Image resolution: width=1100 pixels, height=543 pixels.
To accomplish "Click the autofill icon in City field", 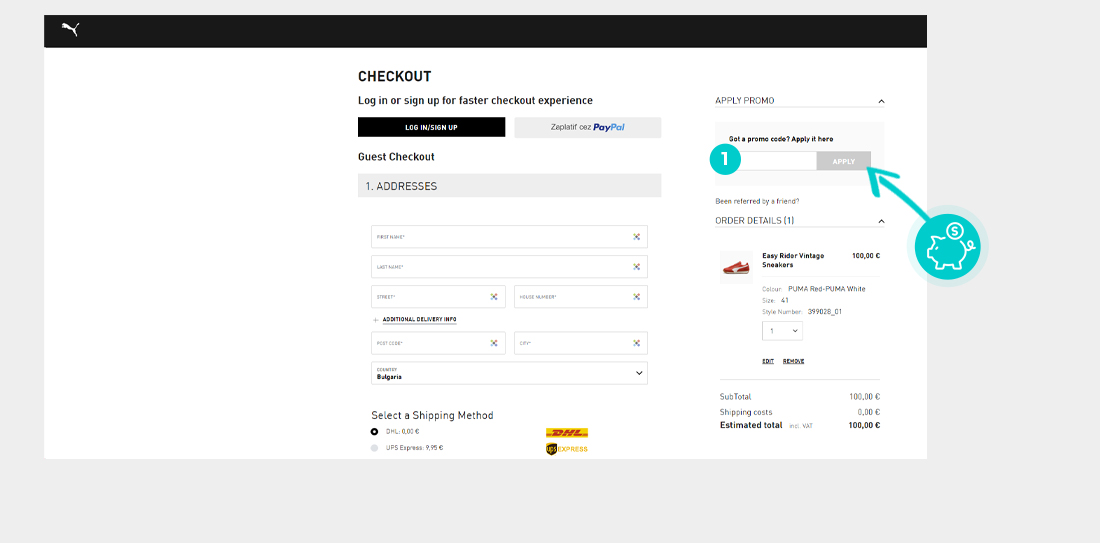I will pos(636,343).
